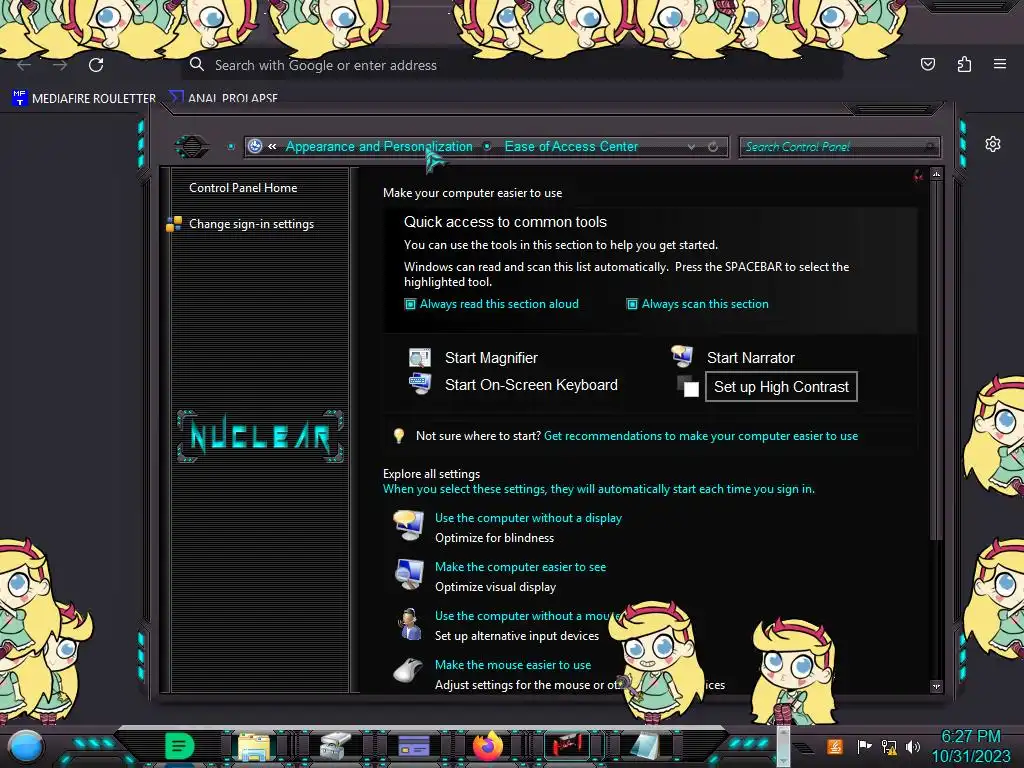Click the 'Make the computer easier to see' icon
The image size is (1024, 768).
click(x=409, y=575)
